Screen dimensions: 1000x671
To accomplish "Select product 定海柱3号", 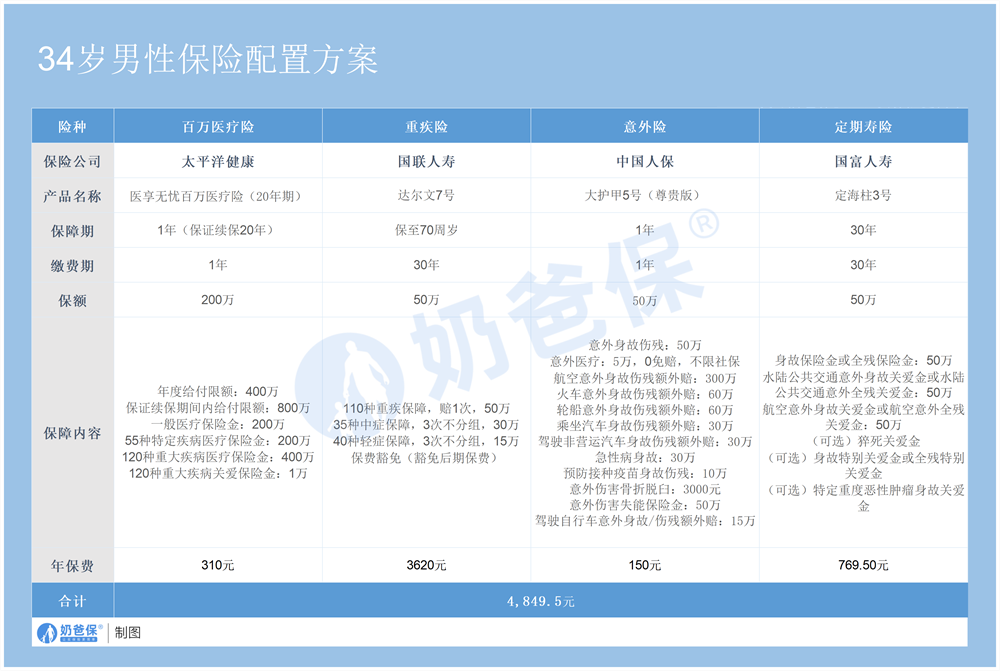I will (x=864, y=195).
